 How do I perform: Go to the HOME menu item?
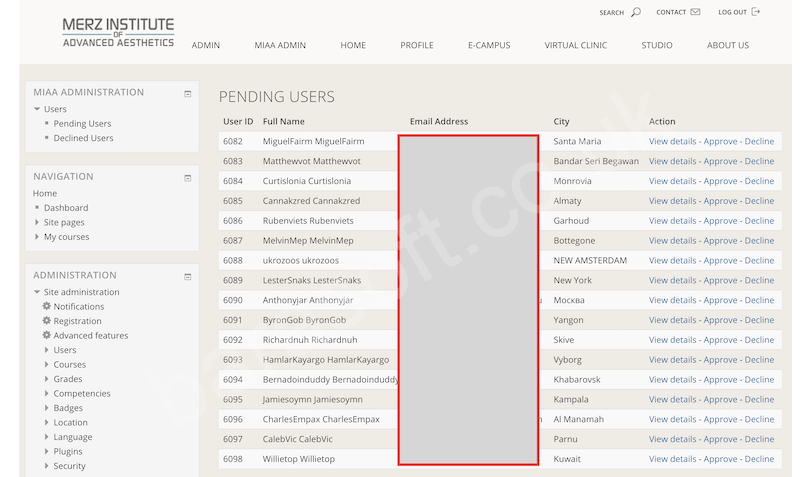(x=353, y=45)
